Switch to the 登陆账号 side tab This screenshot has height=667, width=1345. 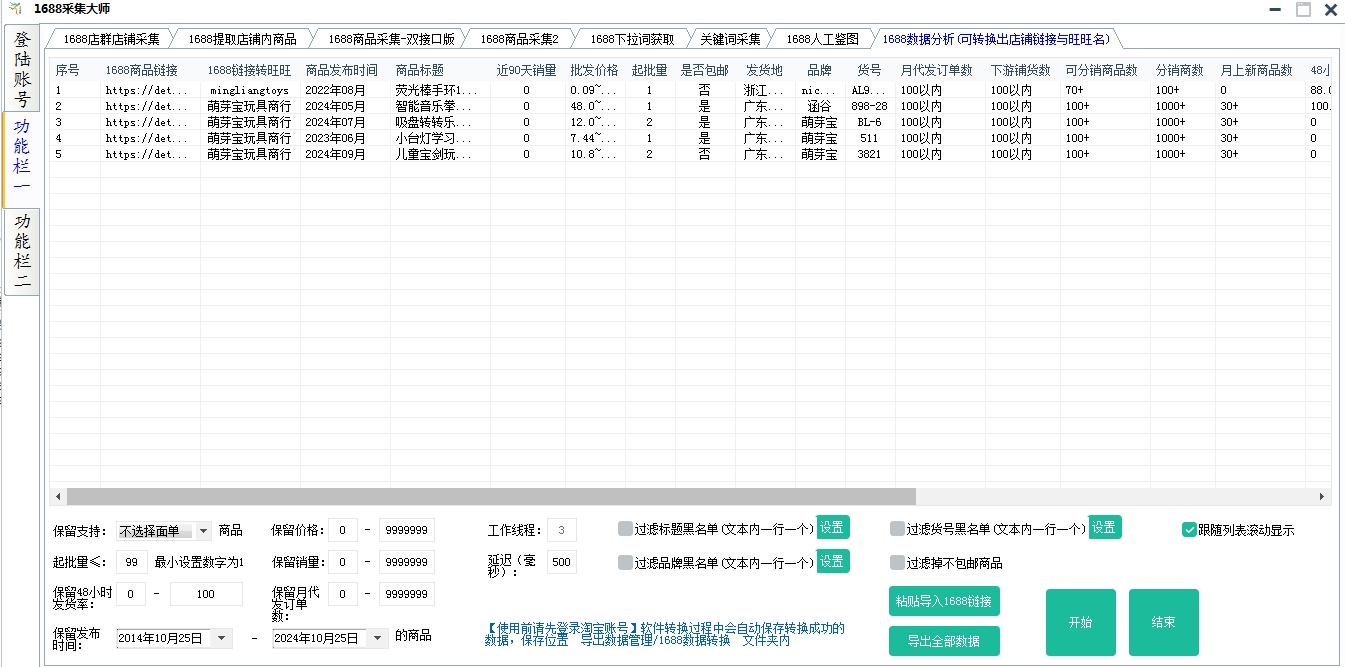[x=21, y=67]
